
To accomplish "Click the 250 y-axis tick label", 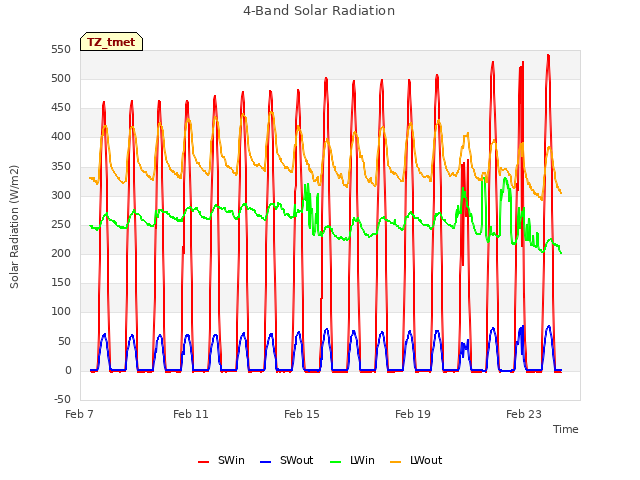I will (61, 225).
